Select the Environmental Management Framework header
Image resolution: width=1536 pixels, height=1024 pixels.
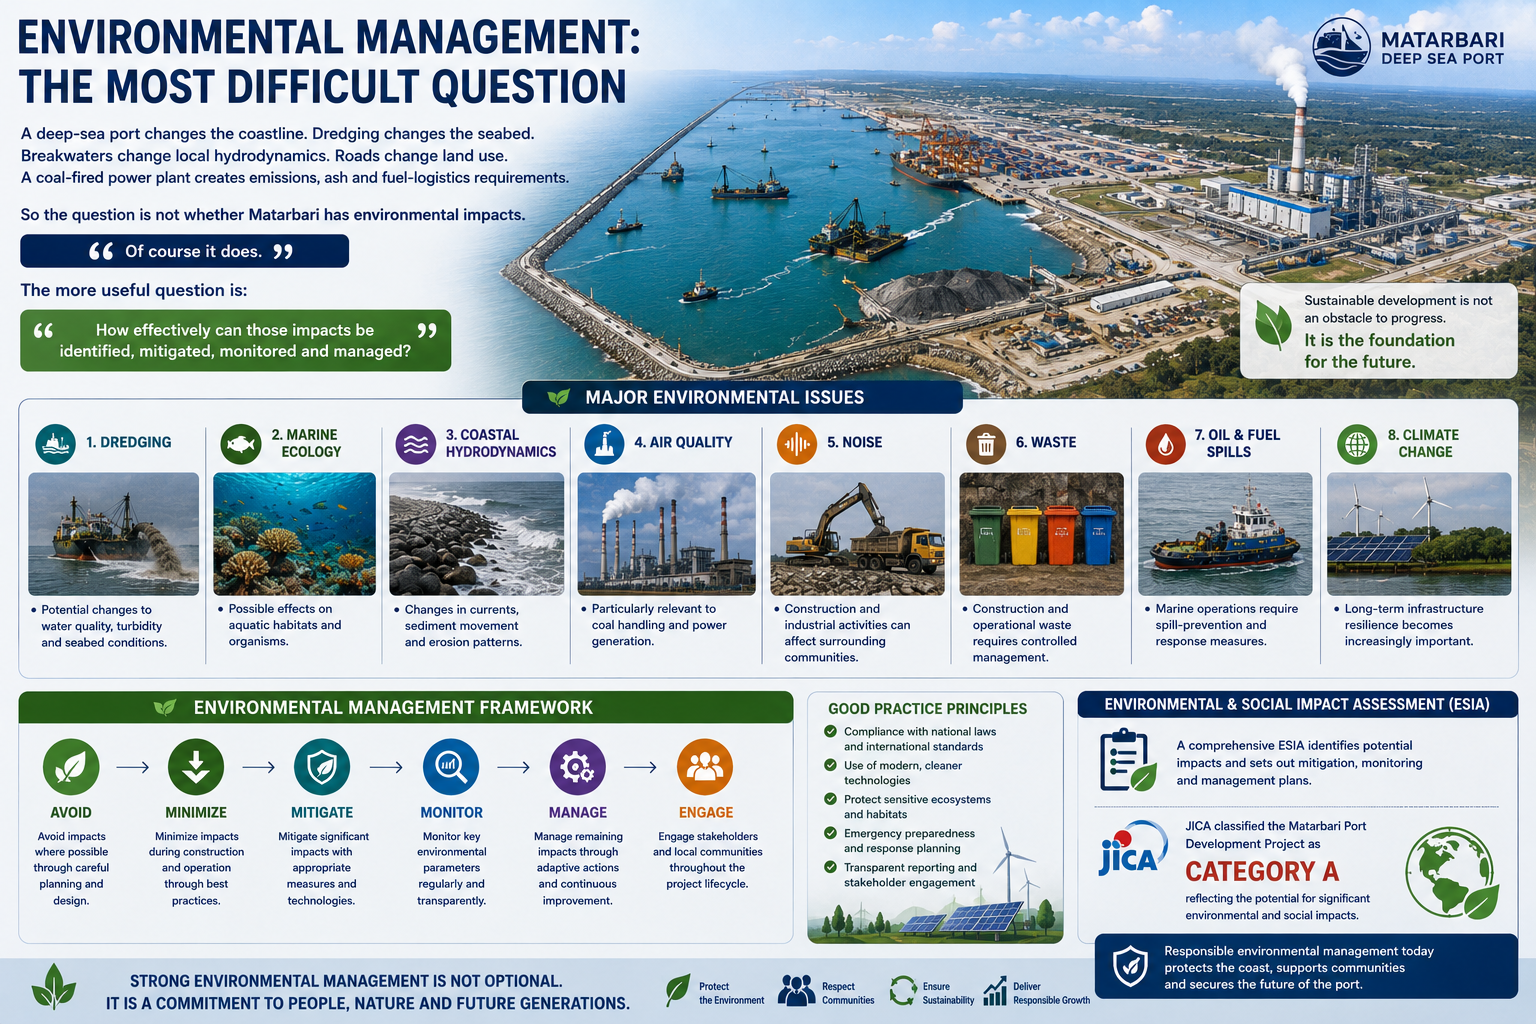click(406, 707)
